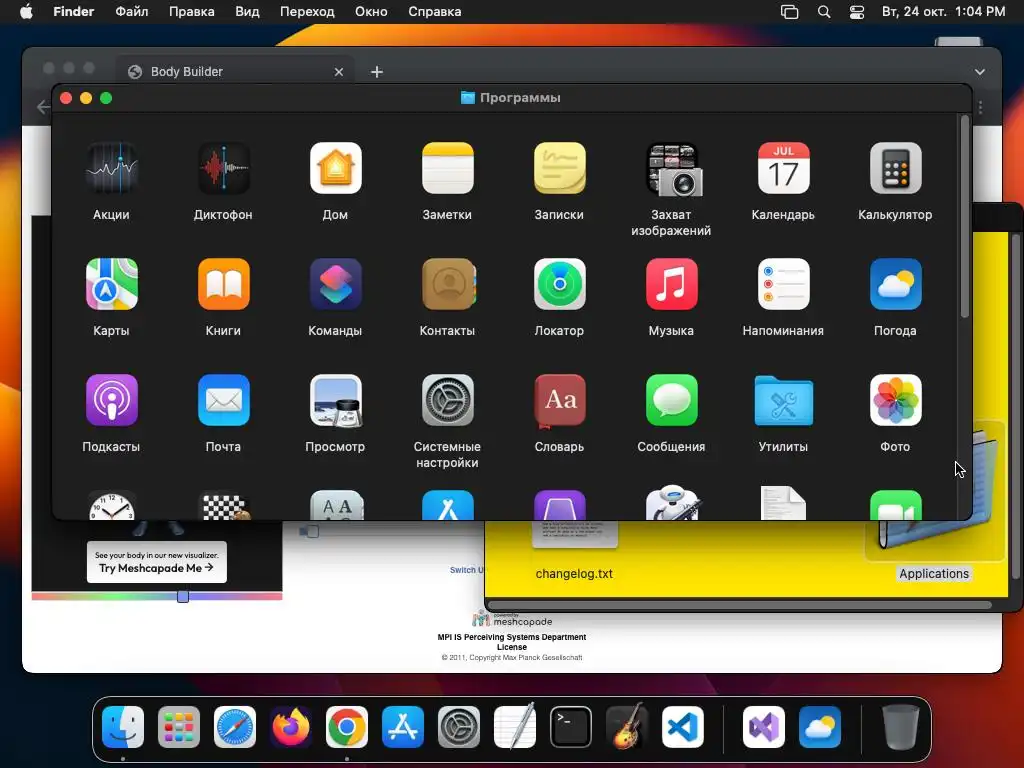The image size is (1024, 768).
Task: Open the Дом home app
Action: click(x=336, y=168)
